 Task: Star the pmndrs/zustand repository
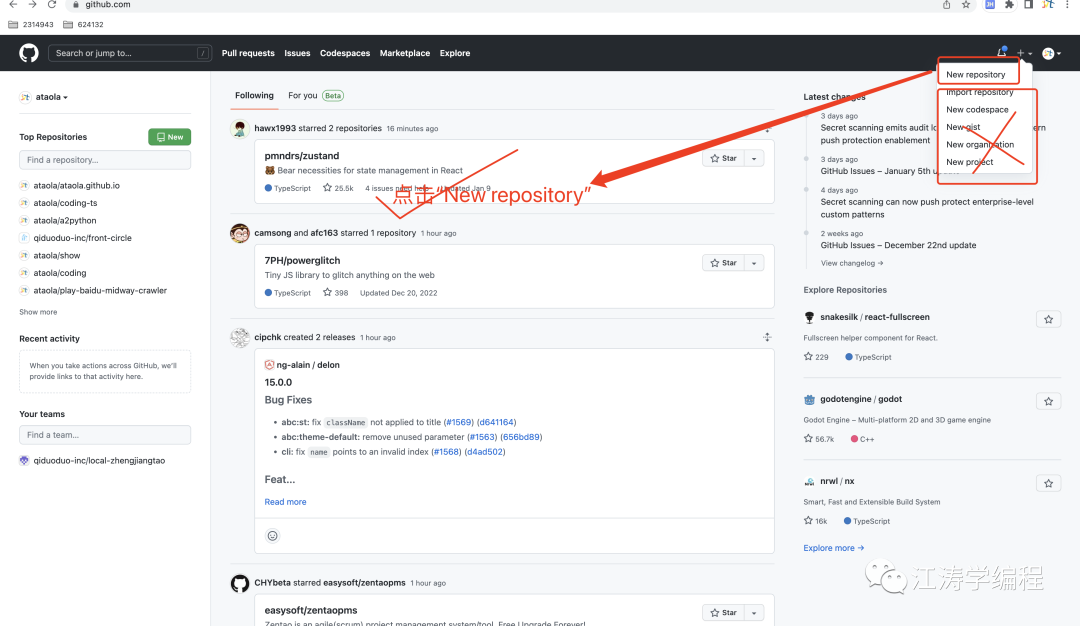click(x=723, y=158)
